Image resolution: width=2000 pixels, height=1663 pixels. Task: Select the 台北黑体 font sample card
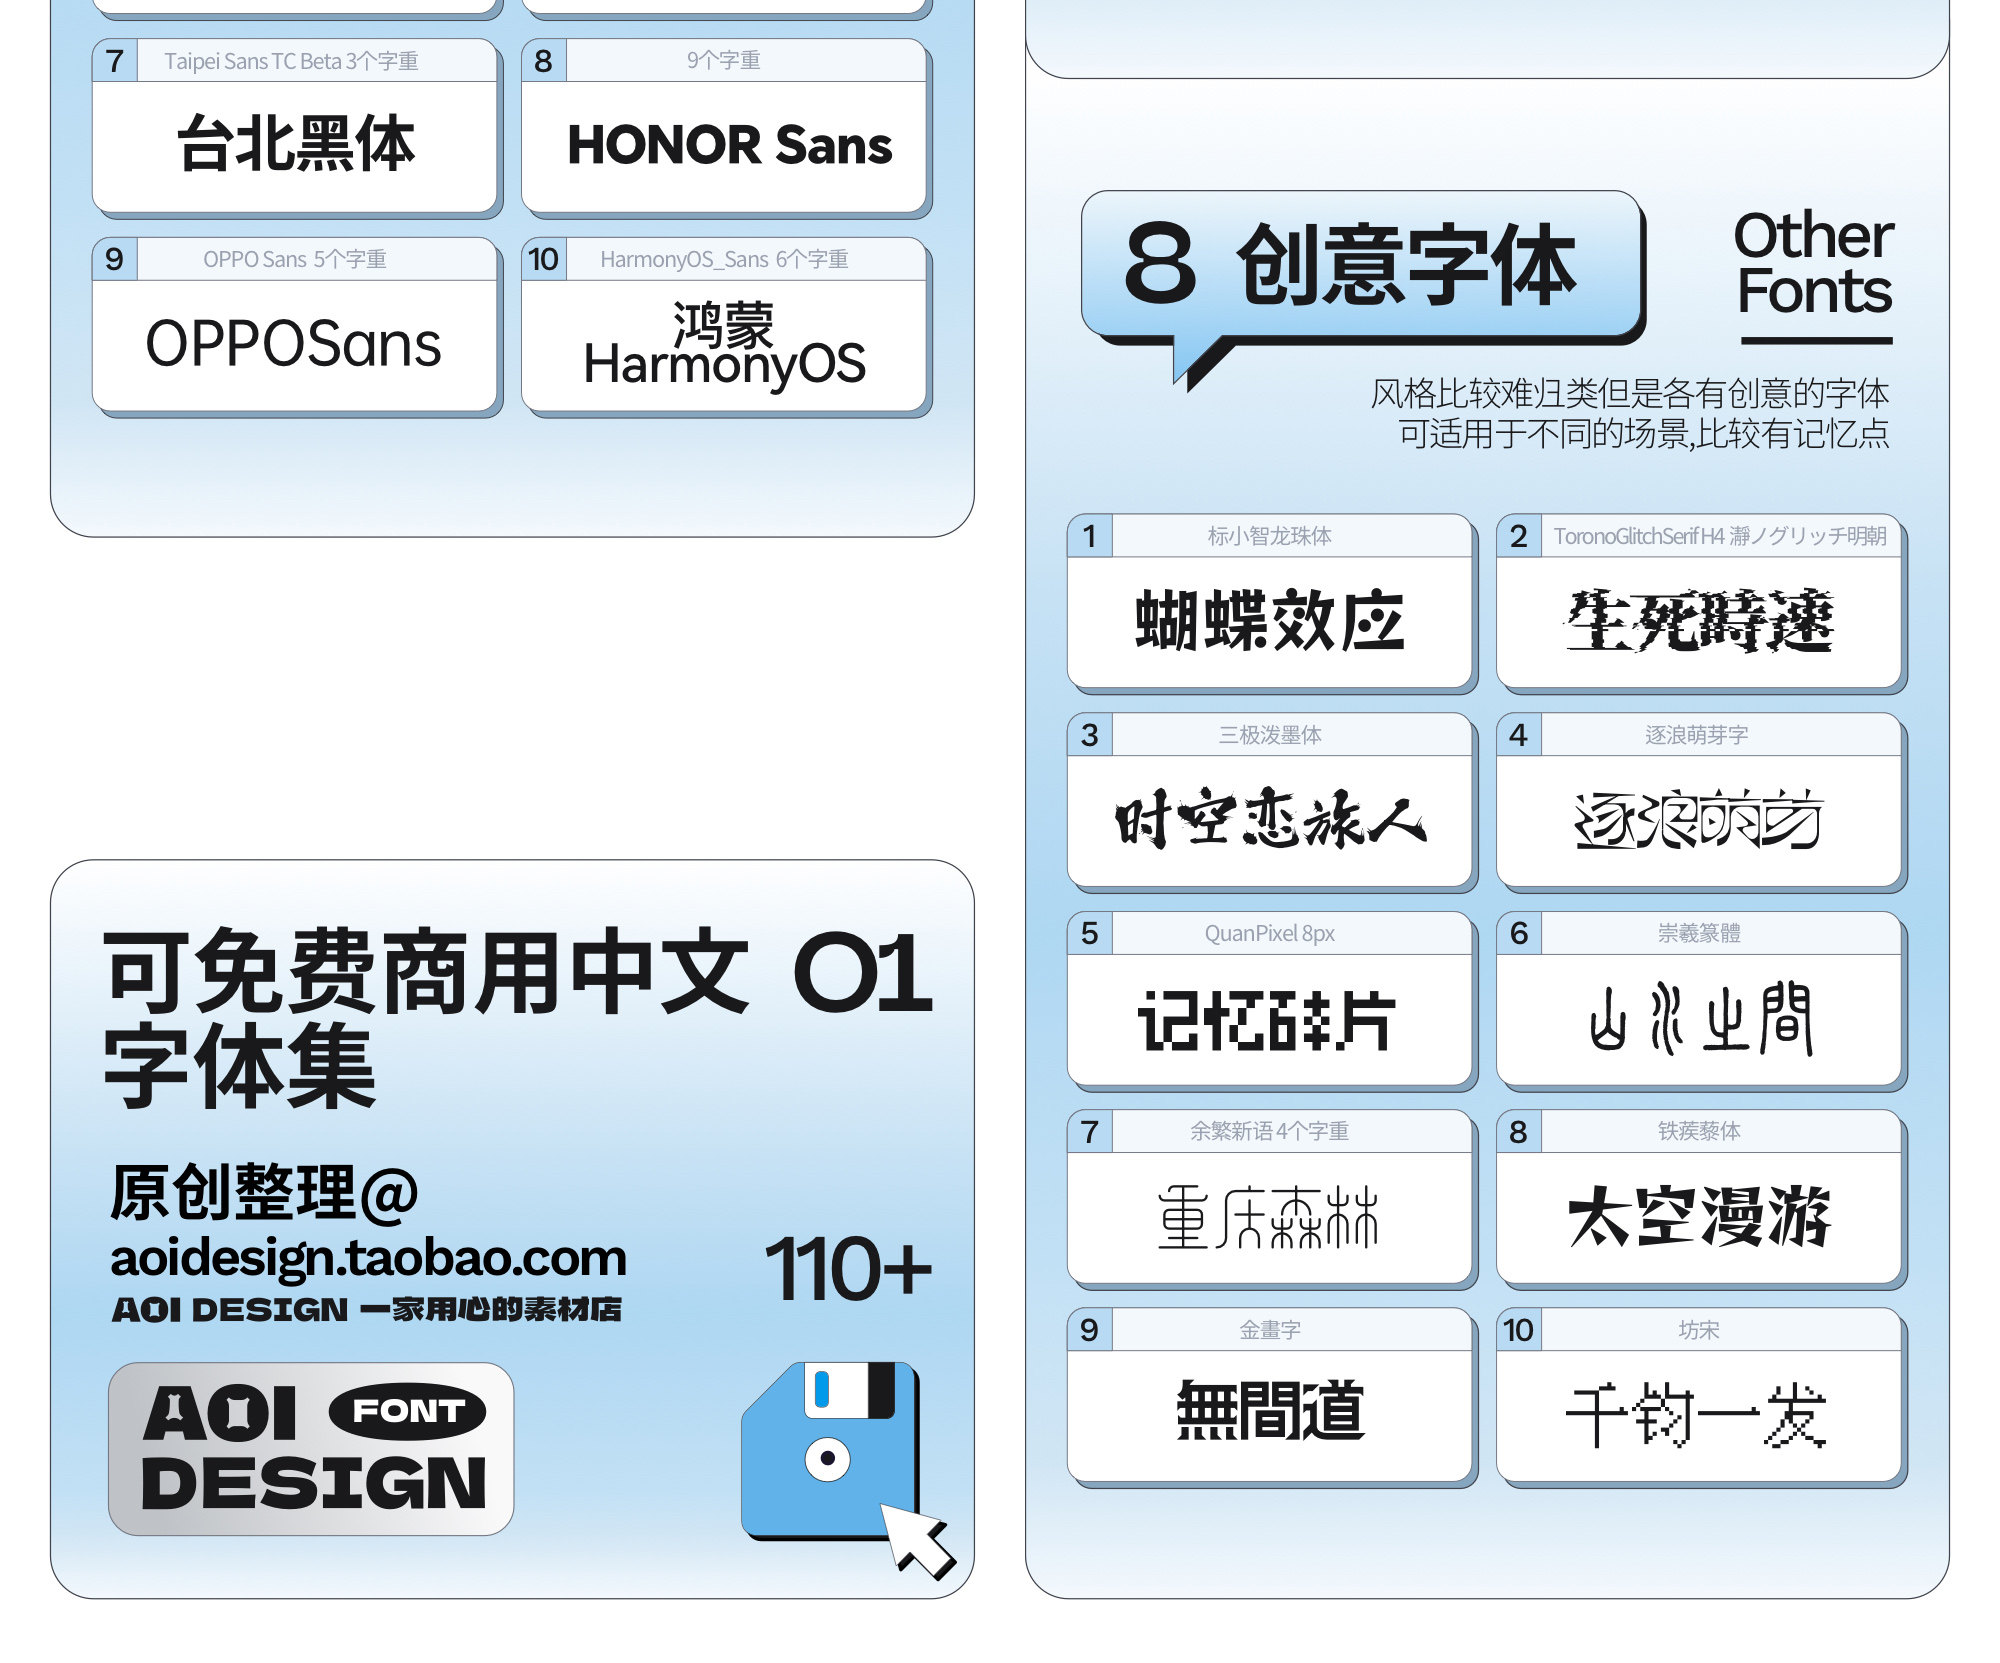pyautogui.click(x=296, y=145)
